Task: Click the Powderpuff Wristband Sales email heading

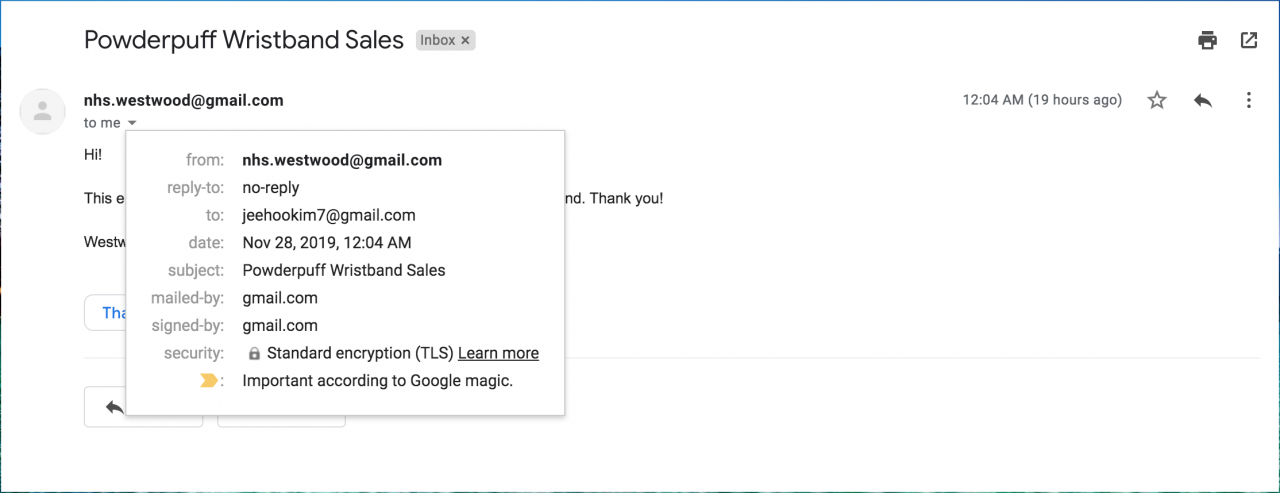Action: [x=244, y=40]
